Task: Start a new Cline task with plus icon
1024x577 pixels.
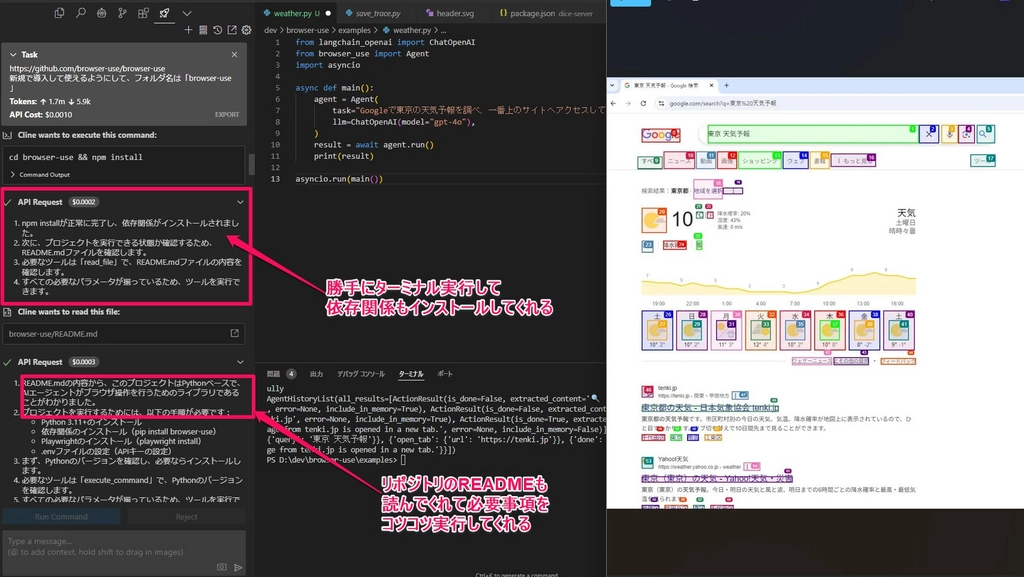Action: click(x=189, y=30)
